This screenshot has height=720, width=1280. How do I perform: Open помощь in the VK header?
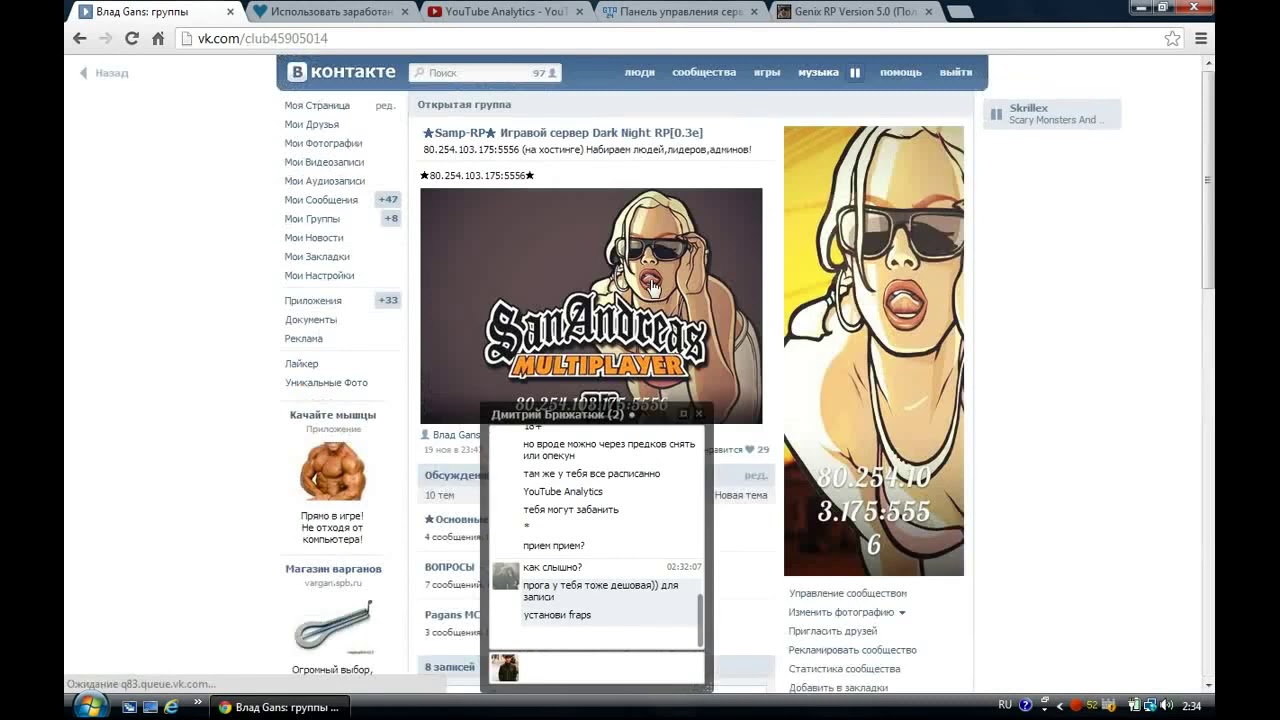tap(901, 72)
